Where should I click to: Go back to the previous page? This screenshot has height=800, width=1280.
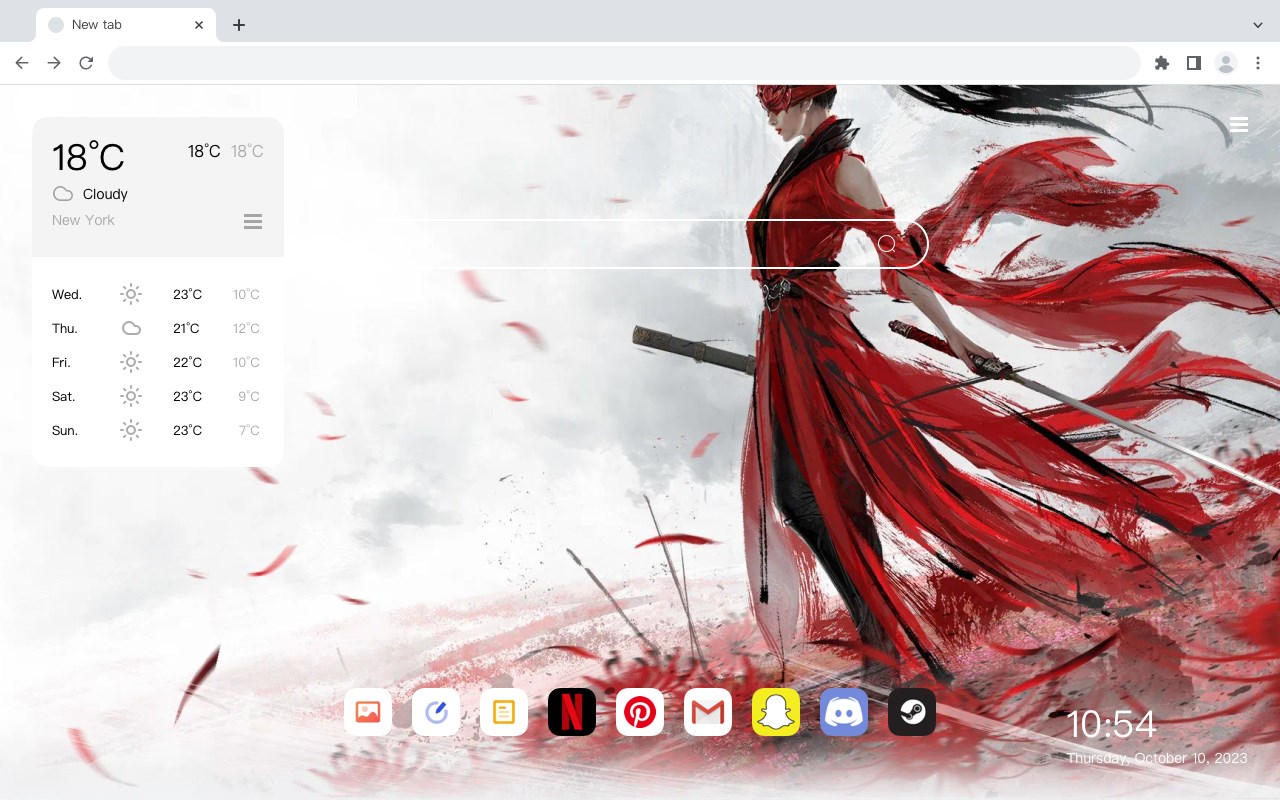22,63
